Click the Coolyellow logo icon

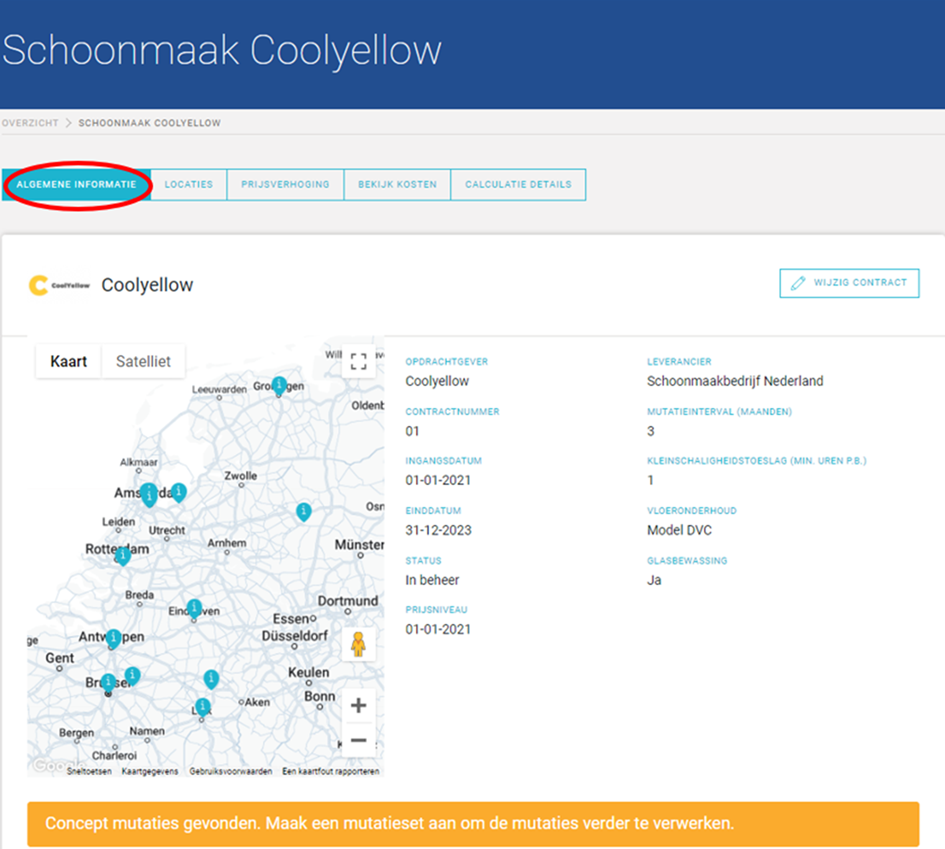(59, 285)
